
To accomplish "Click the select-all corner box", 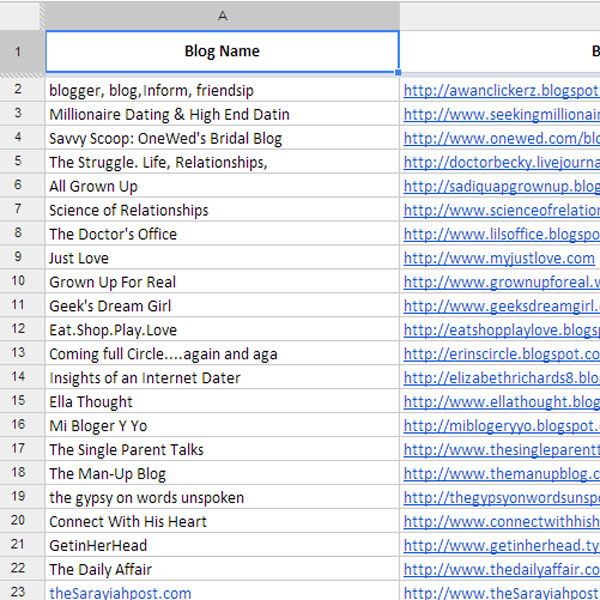I will (21, 15).
